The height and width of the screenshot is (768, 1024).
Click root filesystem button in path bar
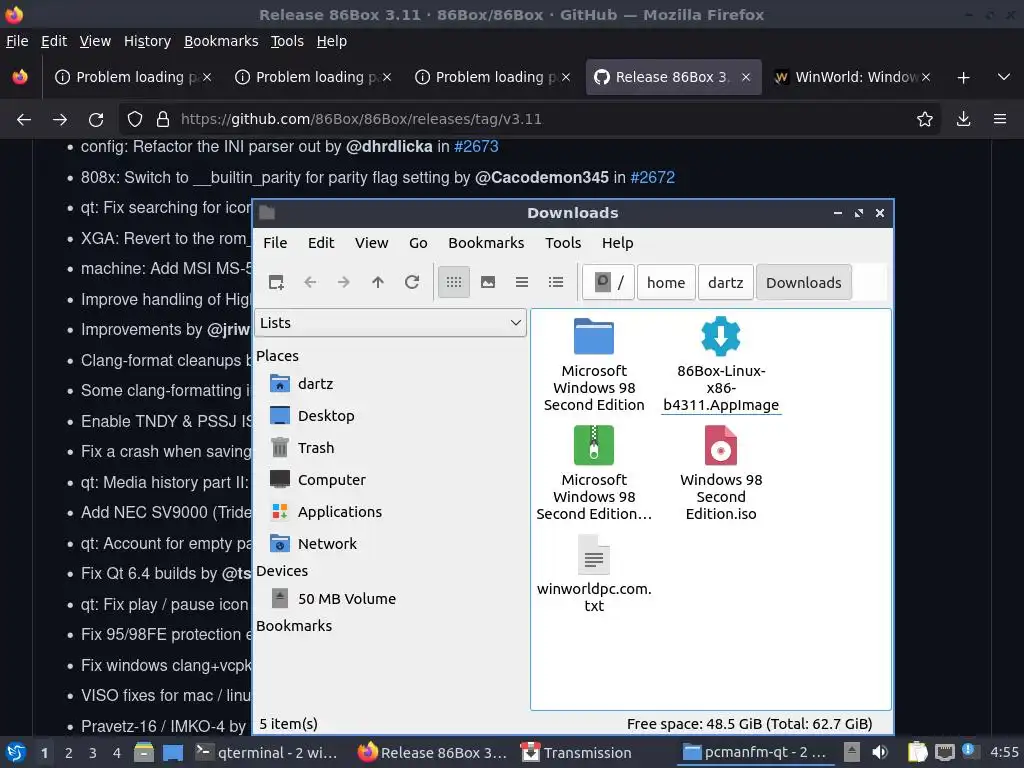(609, 282)
